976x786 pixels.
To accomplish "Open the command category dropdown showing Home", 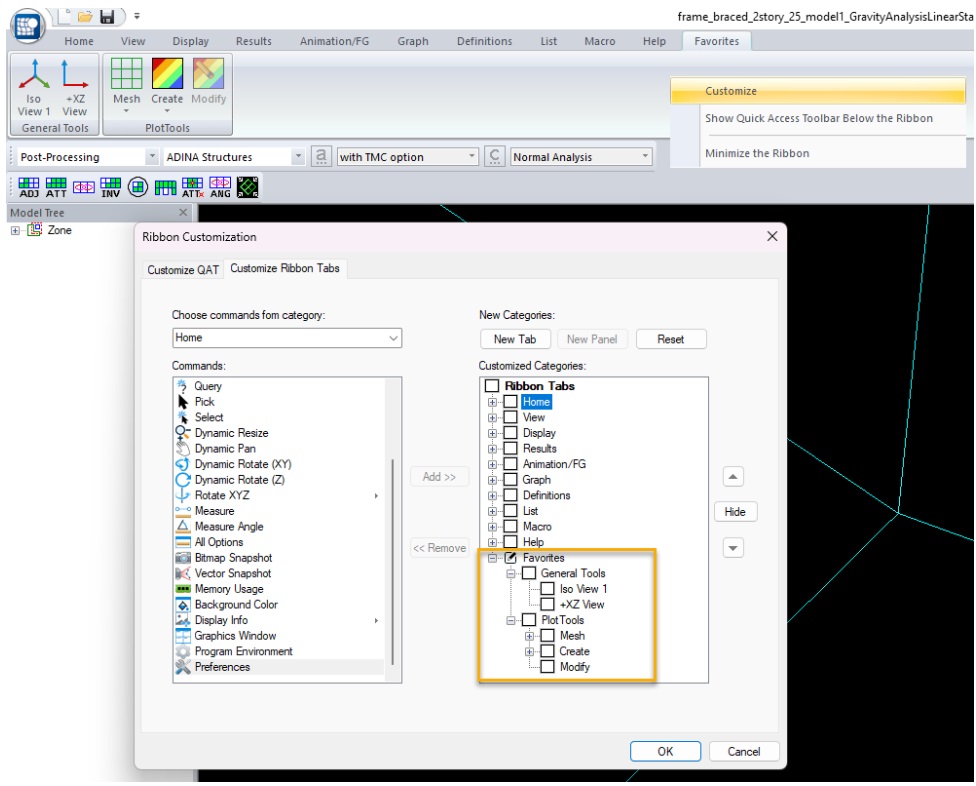I will [287, 339].
